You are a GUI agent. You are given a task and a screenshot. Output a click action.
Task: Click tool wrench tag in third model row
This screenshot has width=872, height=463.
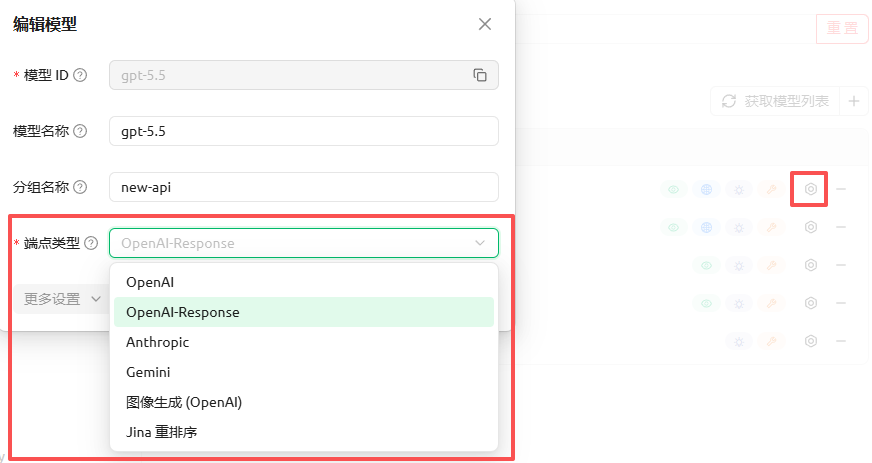(772, 265)
